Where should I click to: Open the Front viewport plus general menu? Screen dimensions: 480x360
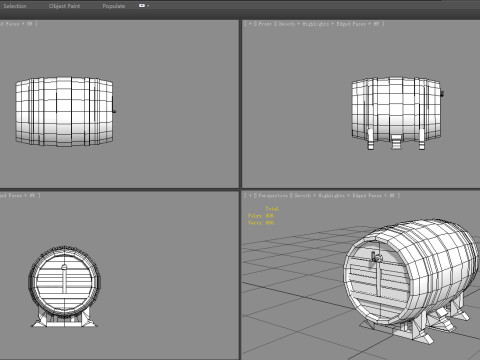click(x=250, y=24)
